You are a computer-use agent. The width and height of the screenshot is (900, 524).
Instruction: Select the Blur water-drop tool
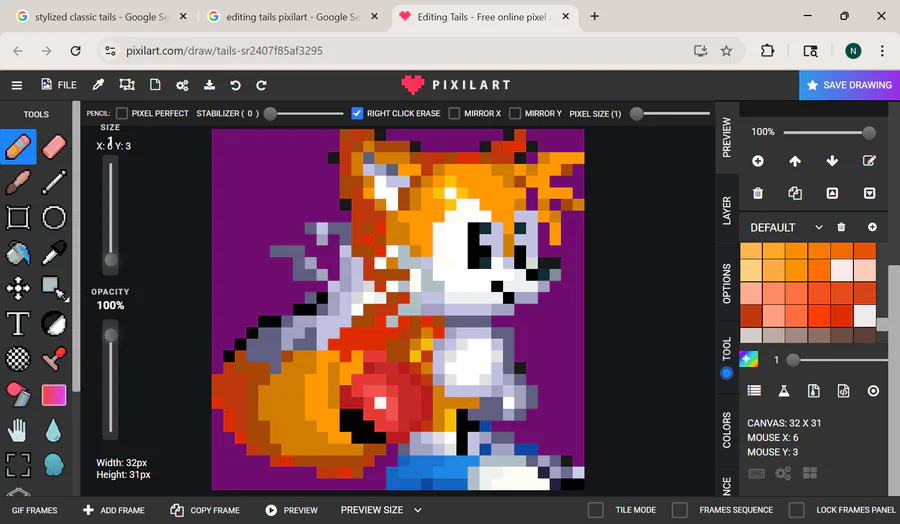(53, 430)
